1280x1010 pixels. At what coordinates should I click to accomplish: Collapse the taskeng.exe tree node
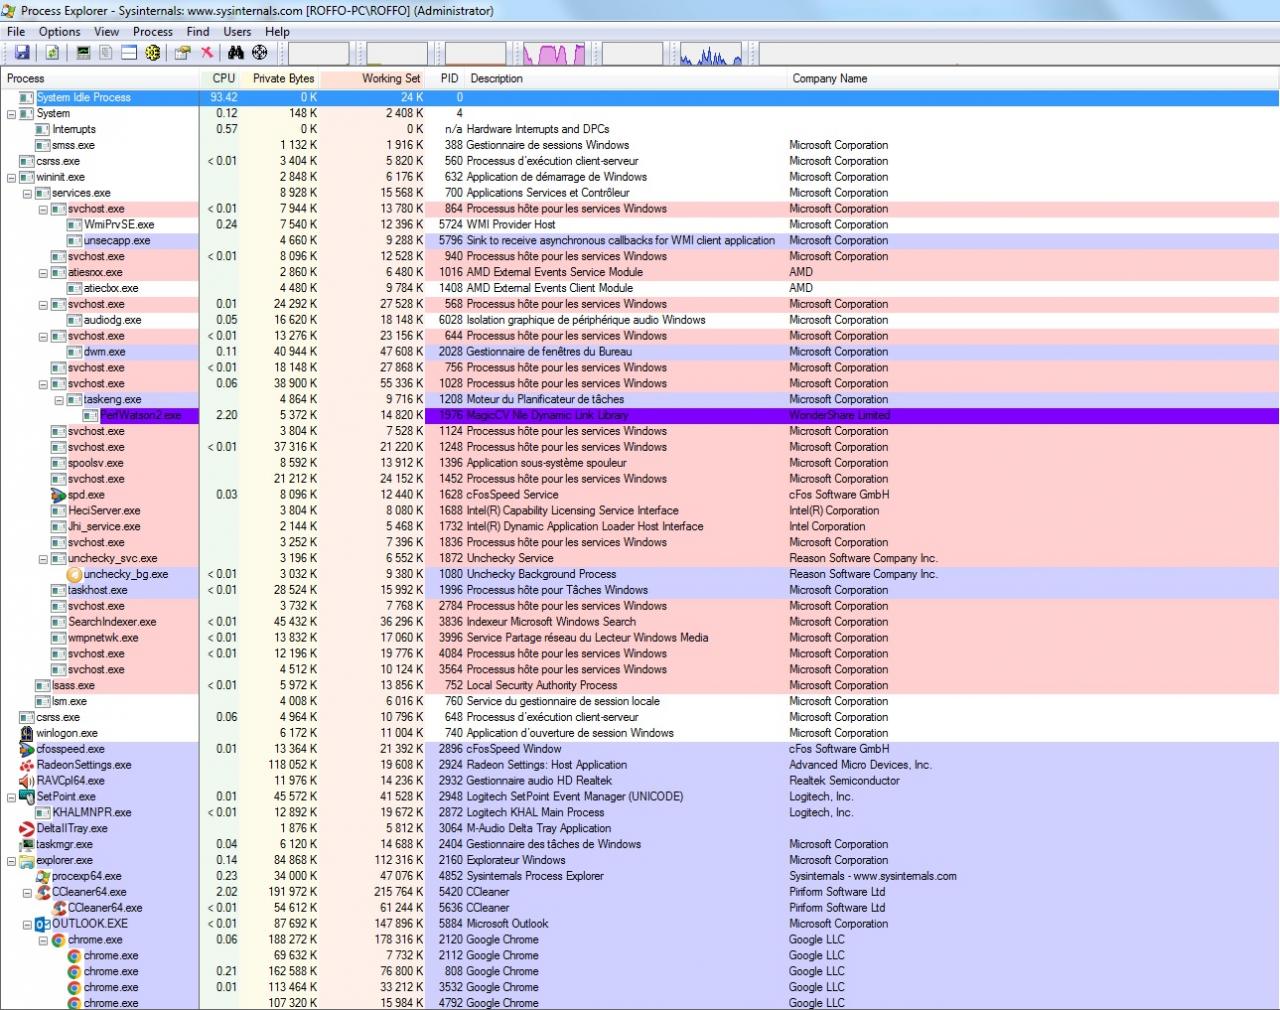click(60, 400)
